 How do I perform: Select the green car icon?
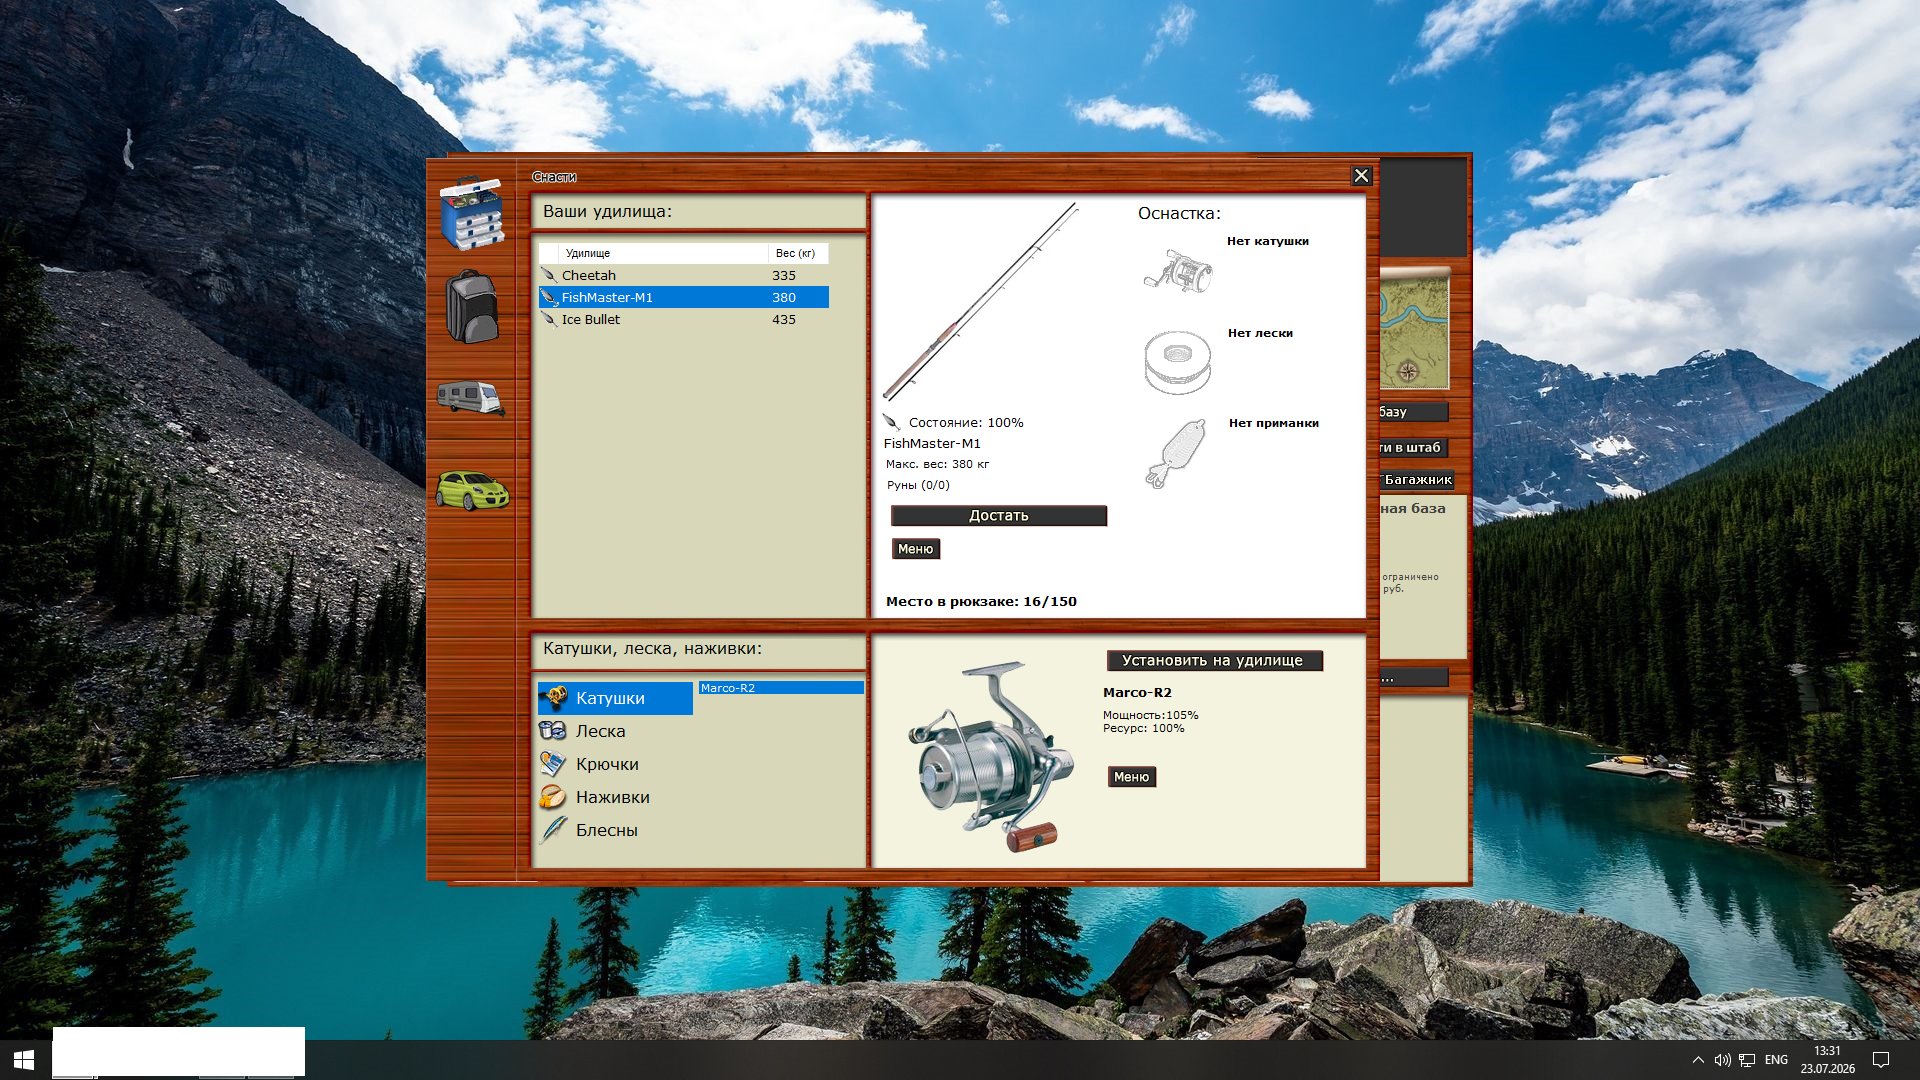click(472, 490)
